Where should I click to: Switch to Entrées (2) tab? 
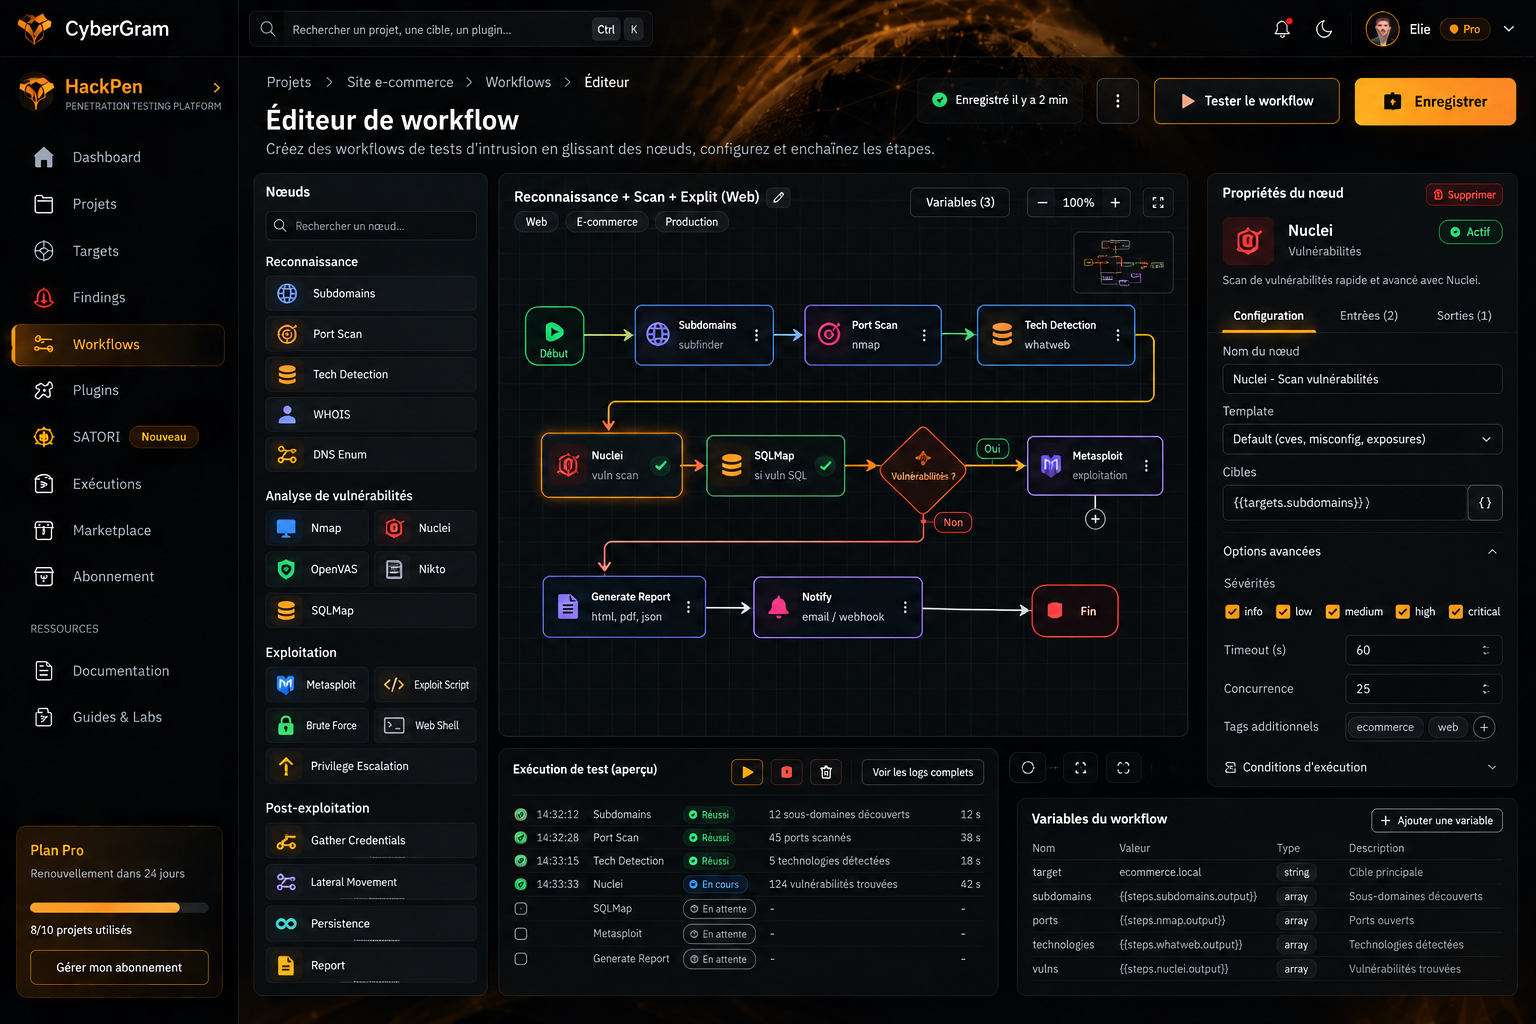tap(1369, 316)
